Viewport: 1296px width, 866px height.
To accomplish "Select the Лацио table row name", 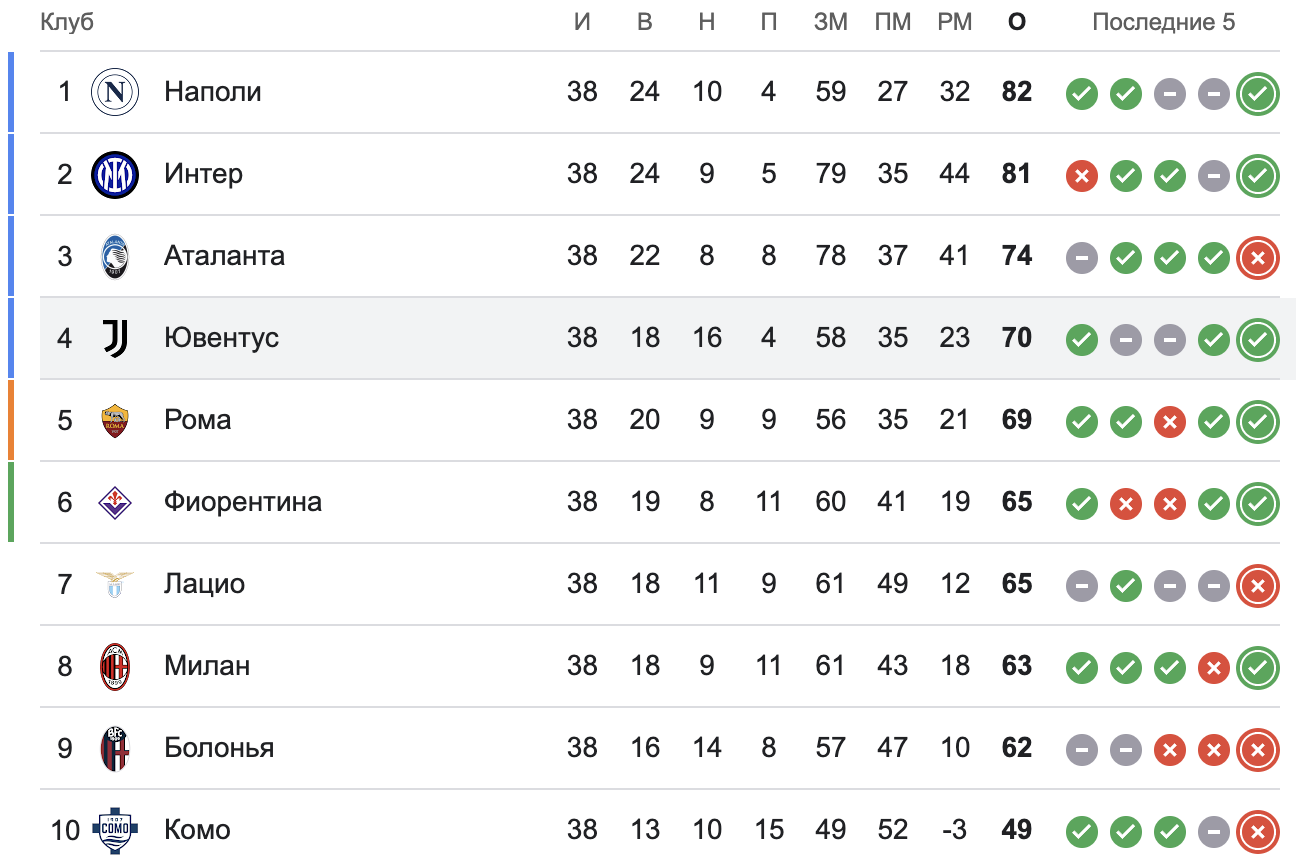I will 204,584.
